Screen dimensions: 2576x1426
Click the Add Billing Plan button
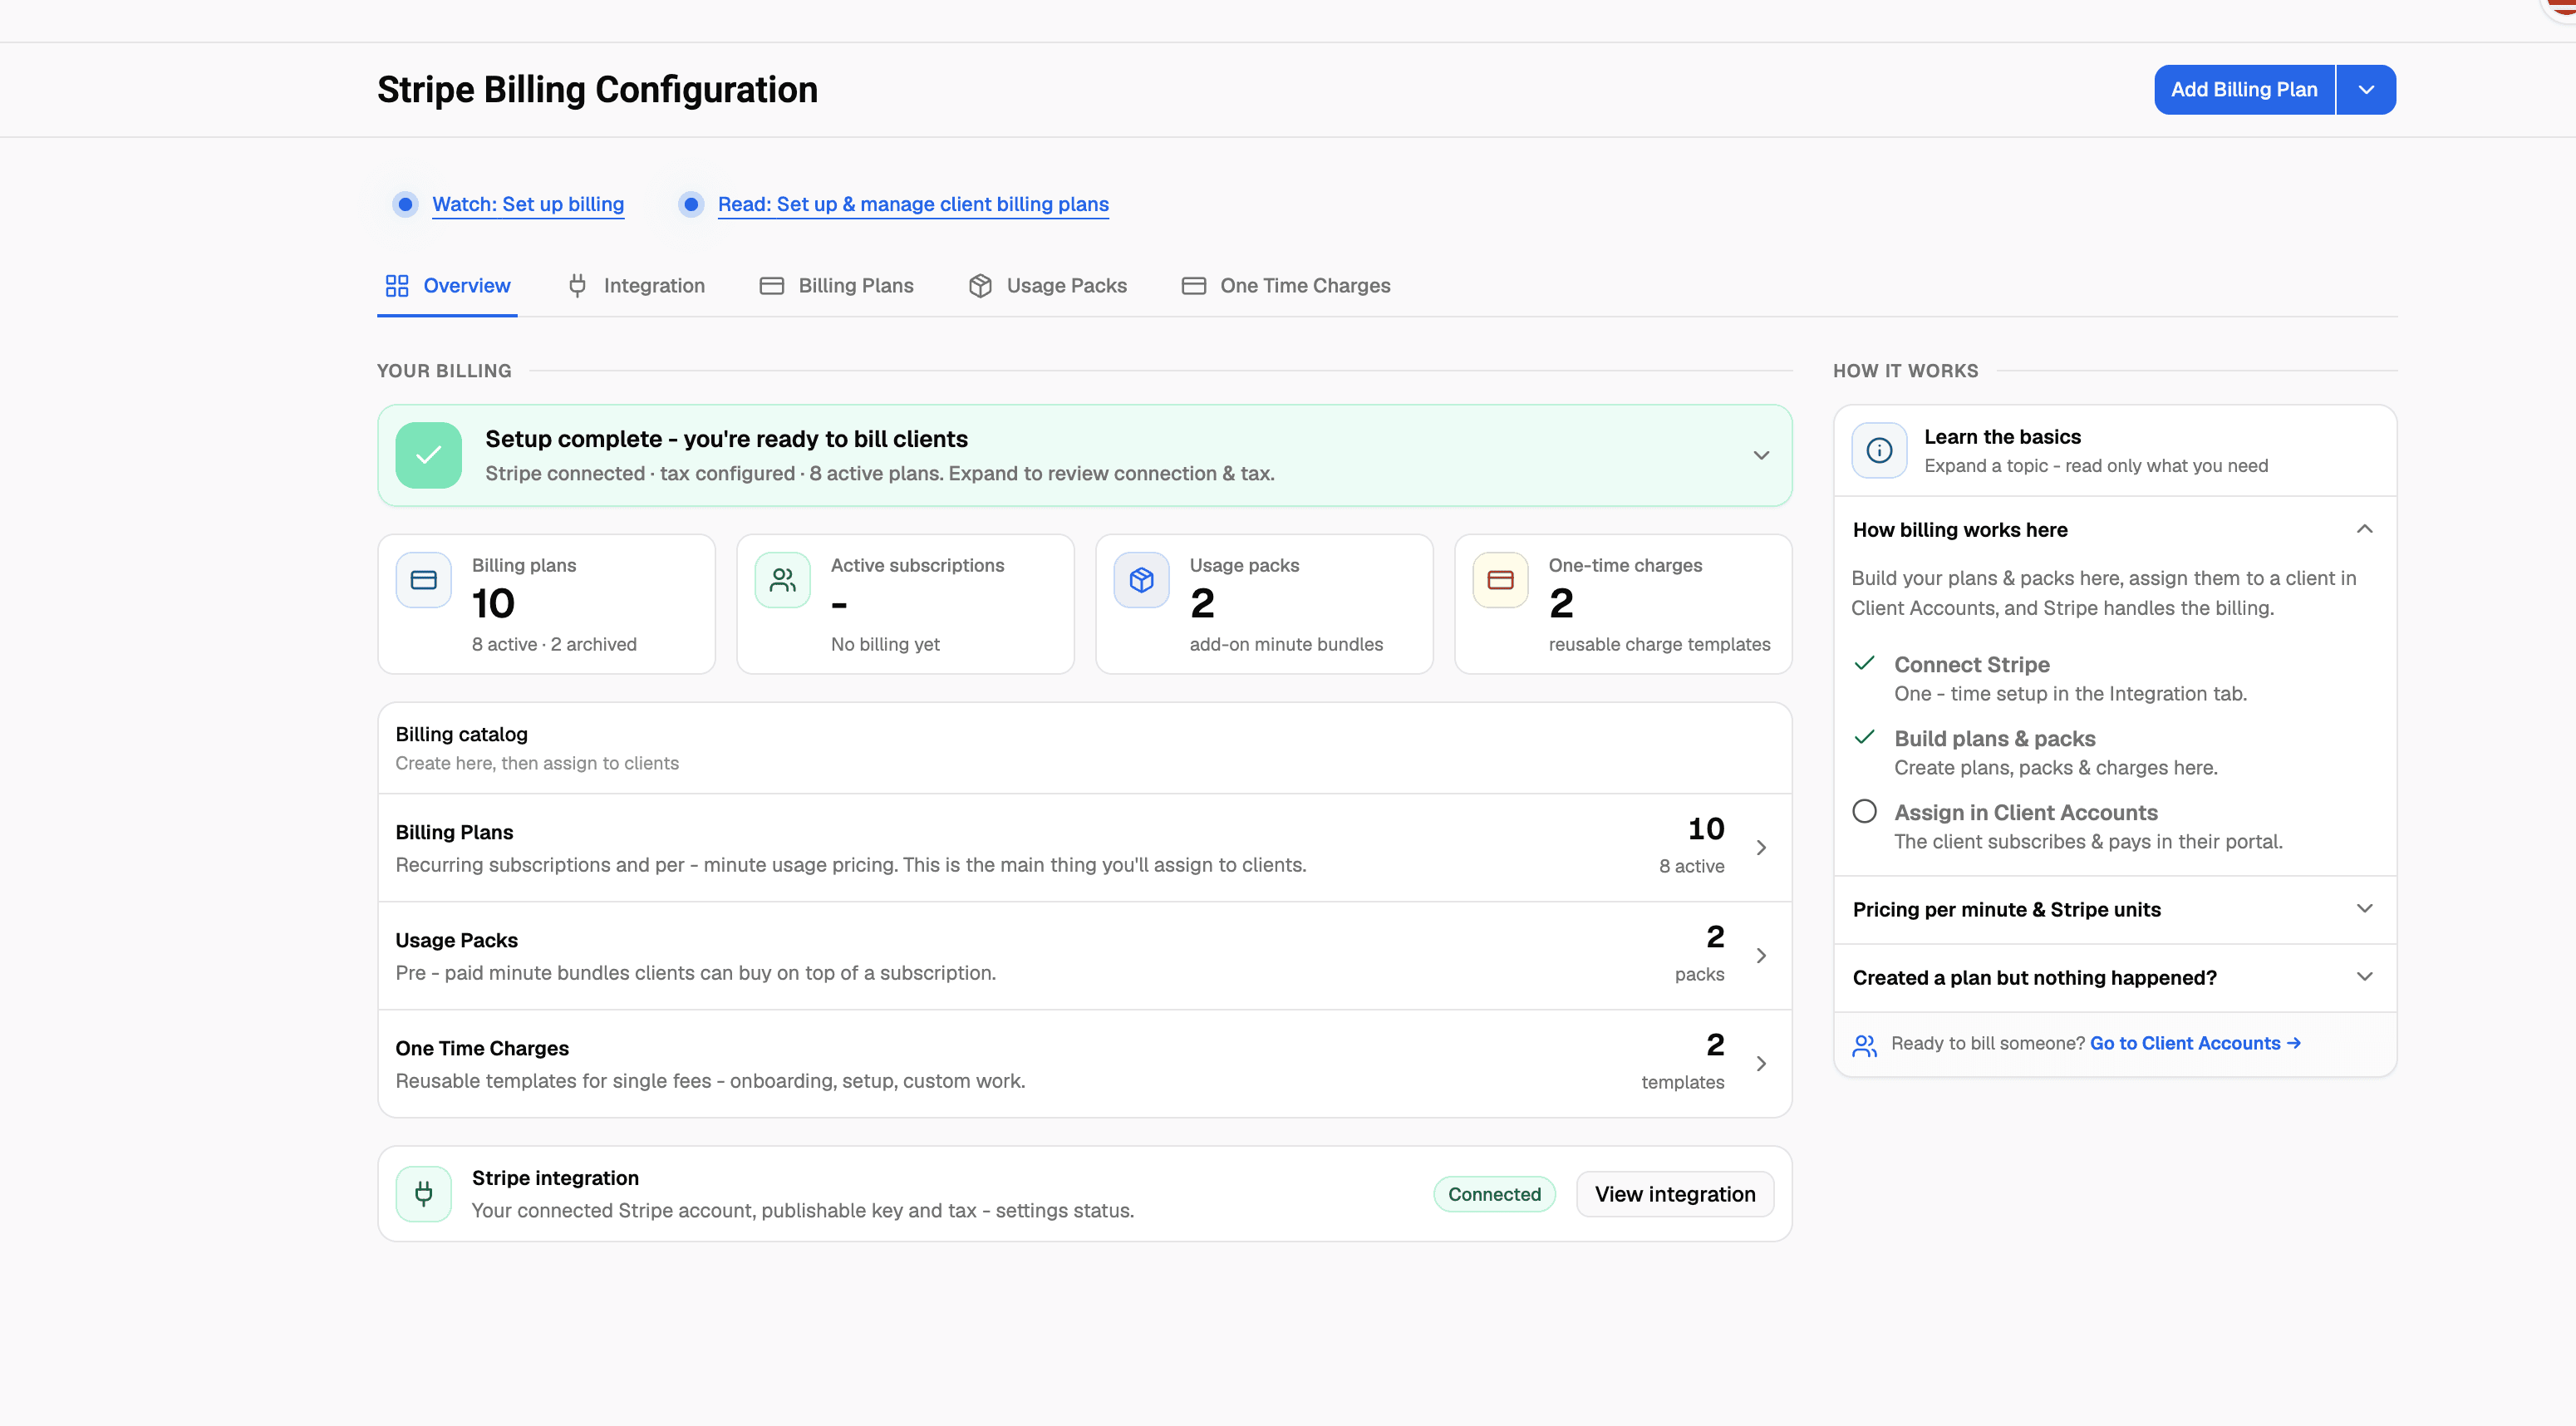coord(2244,90)
